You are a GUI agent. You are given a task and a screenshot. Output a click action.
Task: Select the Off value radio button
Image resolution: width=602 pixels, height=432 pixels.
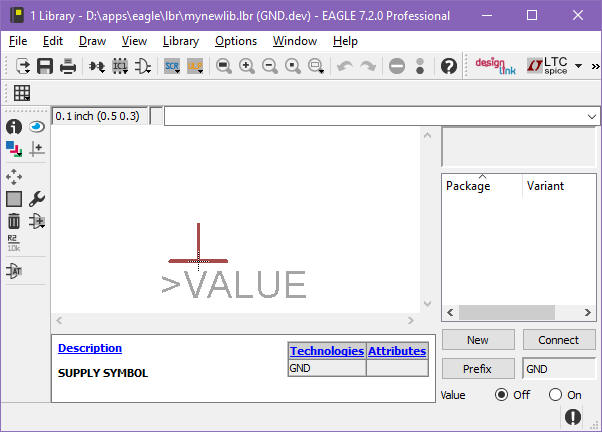click(502, 395)
